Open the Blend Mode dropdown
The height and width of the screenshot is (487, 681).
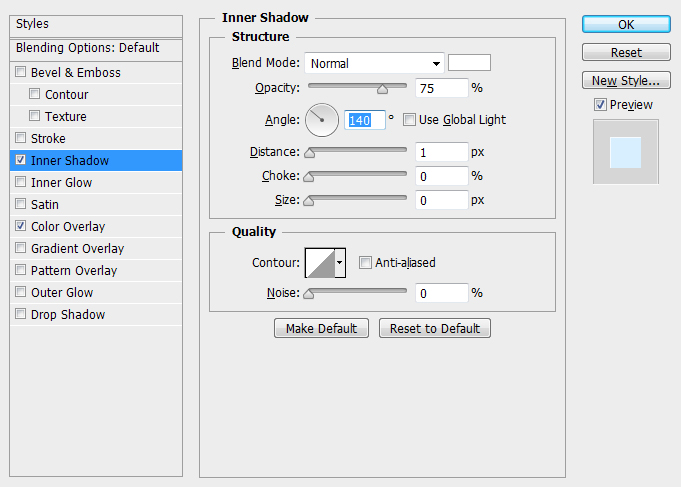pos(374,63)
